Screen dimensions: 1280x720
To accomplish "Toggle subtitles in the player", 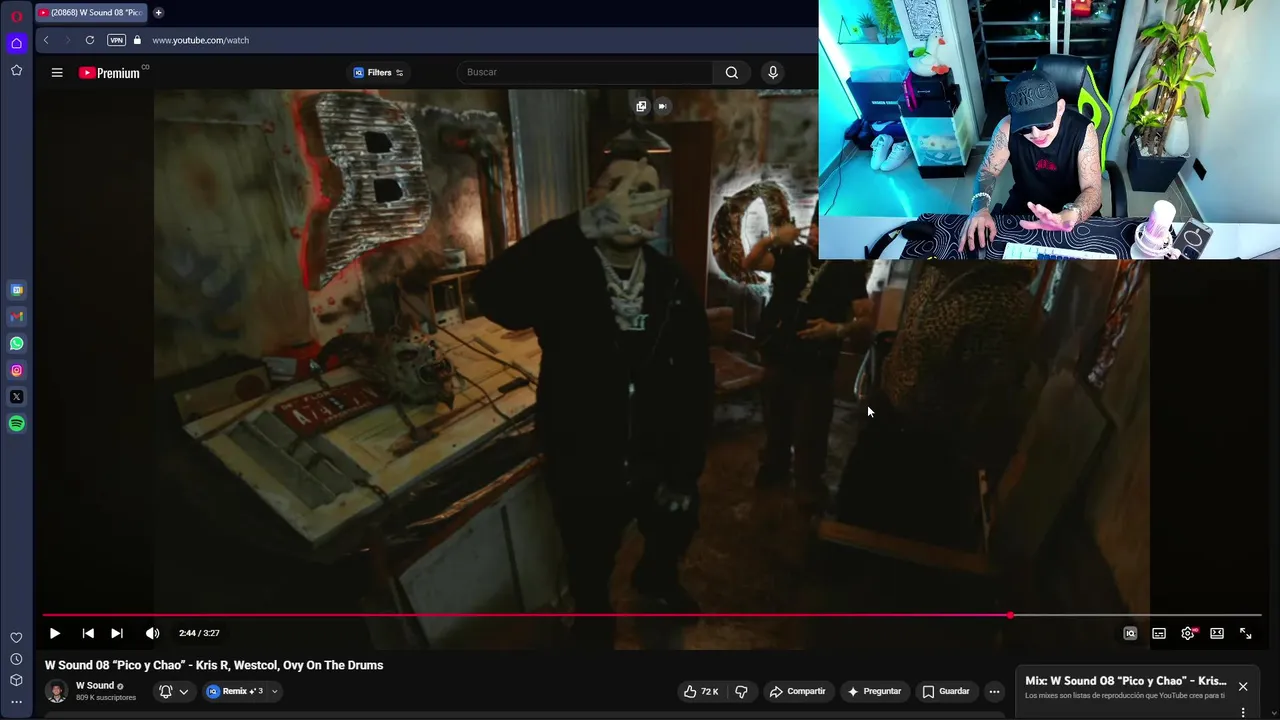I will point(1159,633).
